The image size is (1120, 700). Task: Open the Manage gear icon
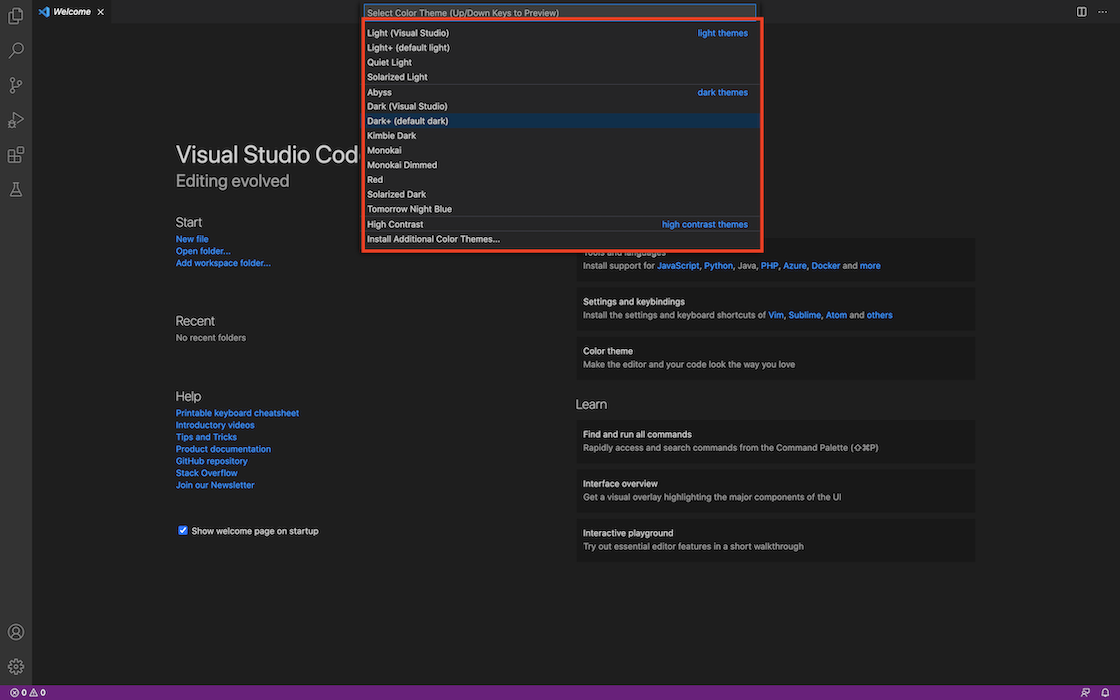coord(15,665)
